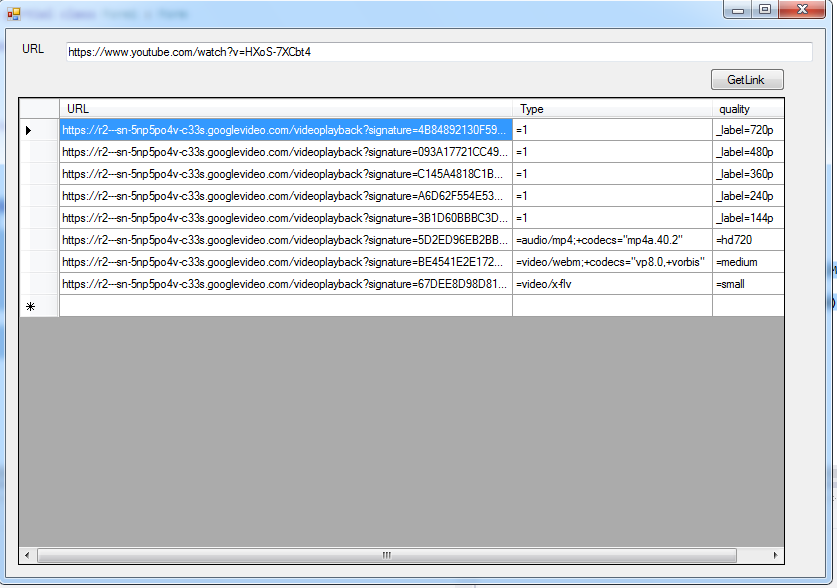Select the _label=240p quality cell
837x588 pixels.
(748, 196)
